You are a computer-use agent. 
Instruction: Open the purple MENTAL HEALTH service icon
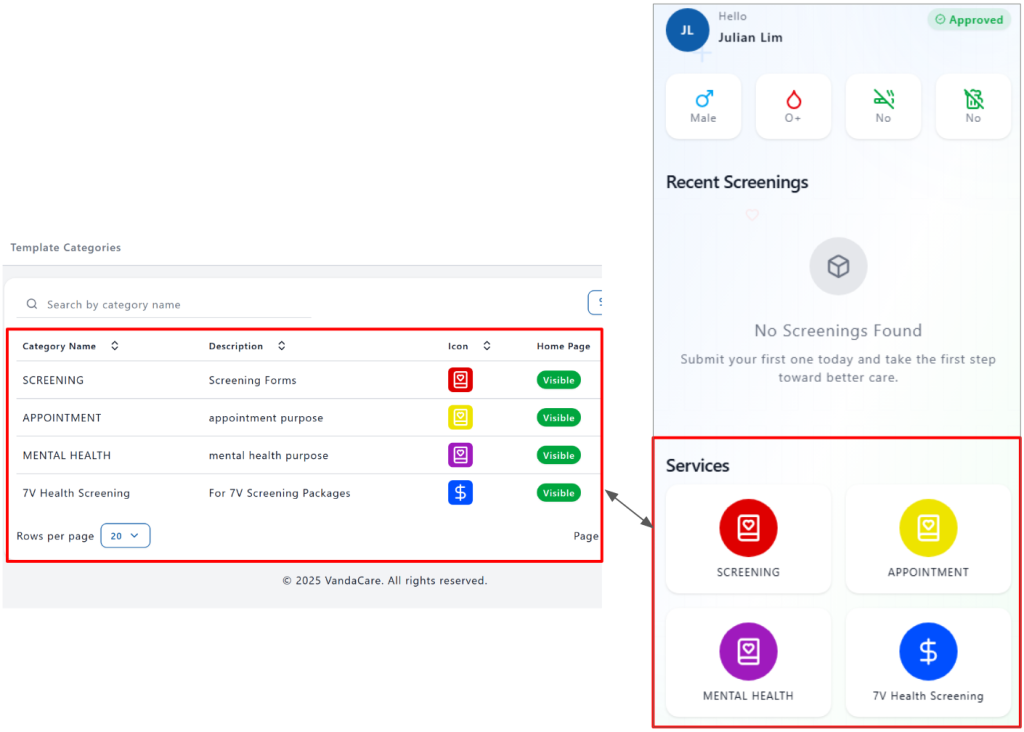pos(748,652)
